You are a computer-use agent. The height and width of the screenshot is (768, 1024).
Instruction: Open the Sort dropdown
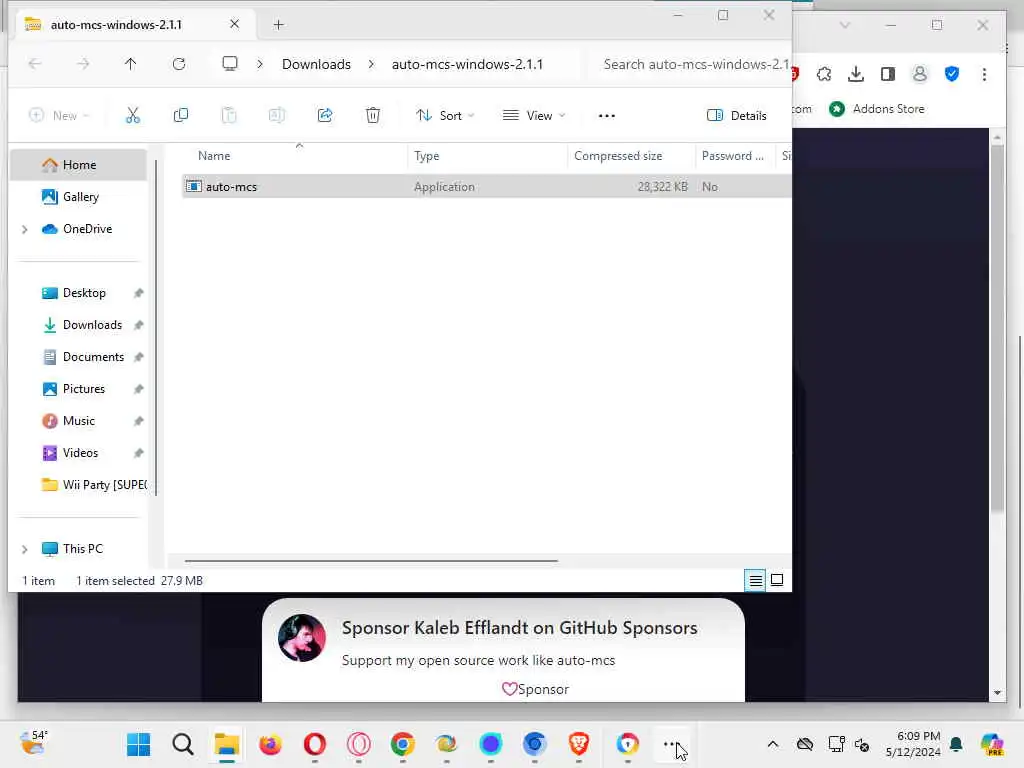445,116
